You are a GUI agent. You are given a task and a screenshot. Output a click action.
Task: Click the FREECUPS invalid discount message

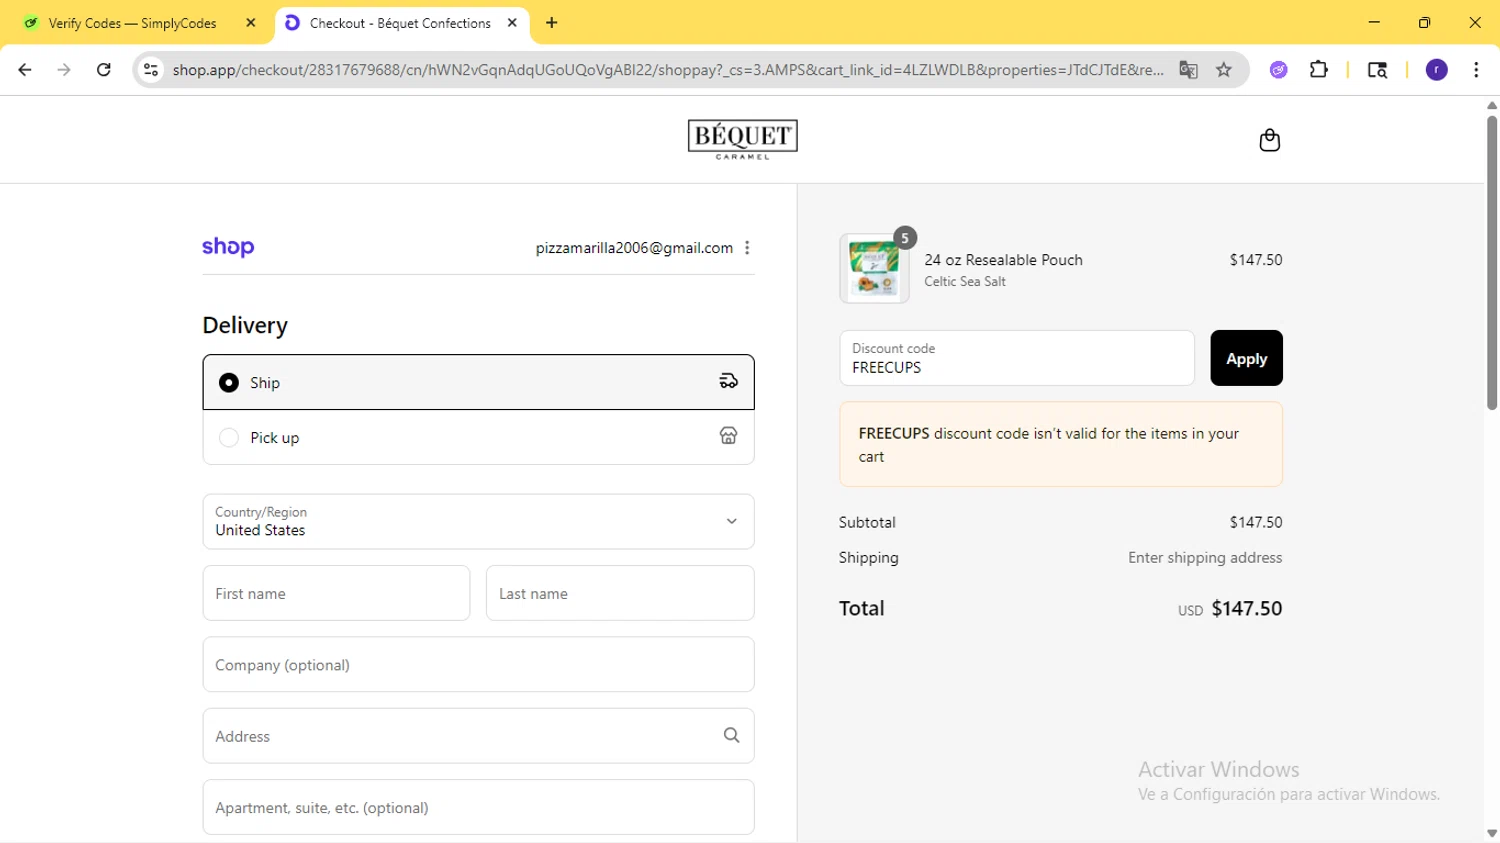pyautogui.click(x=1061, y=444)
